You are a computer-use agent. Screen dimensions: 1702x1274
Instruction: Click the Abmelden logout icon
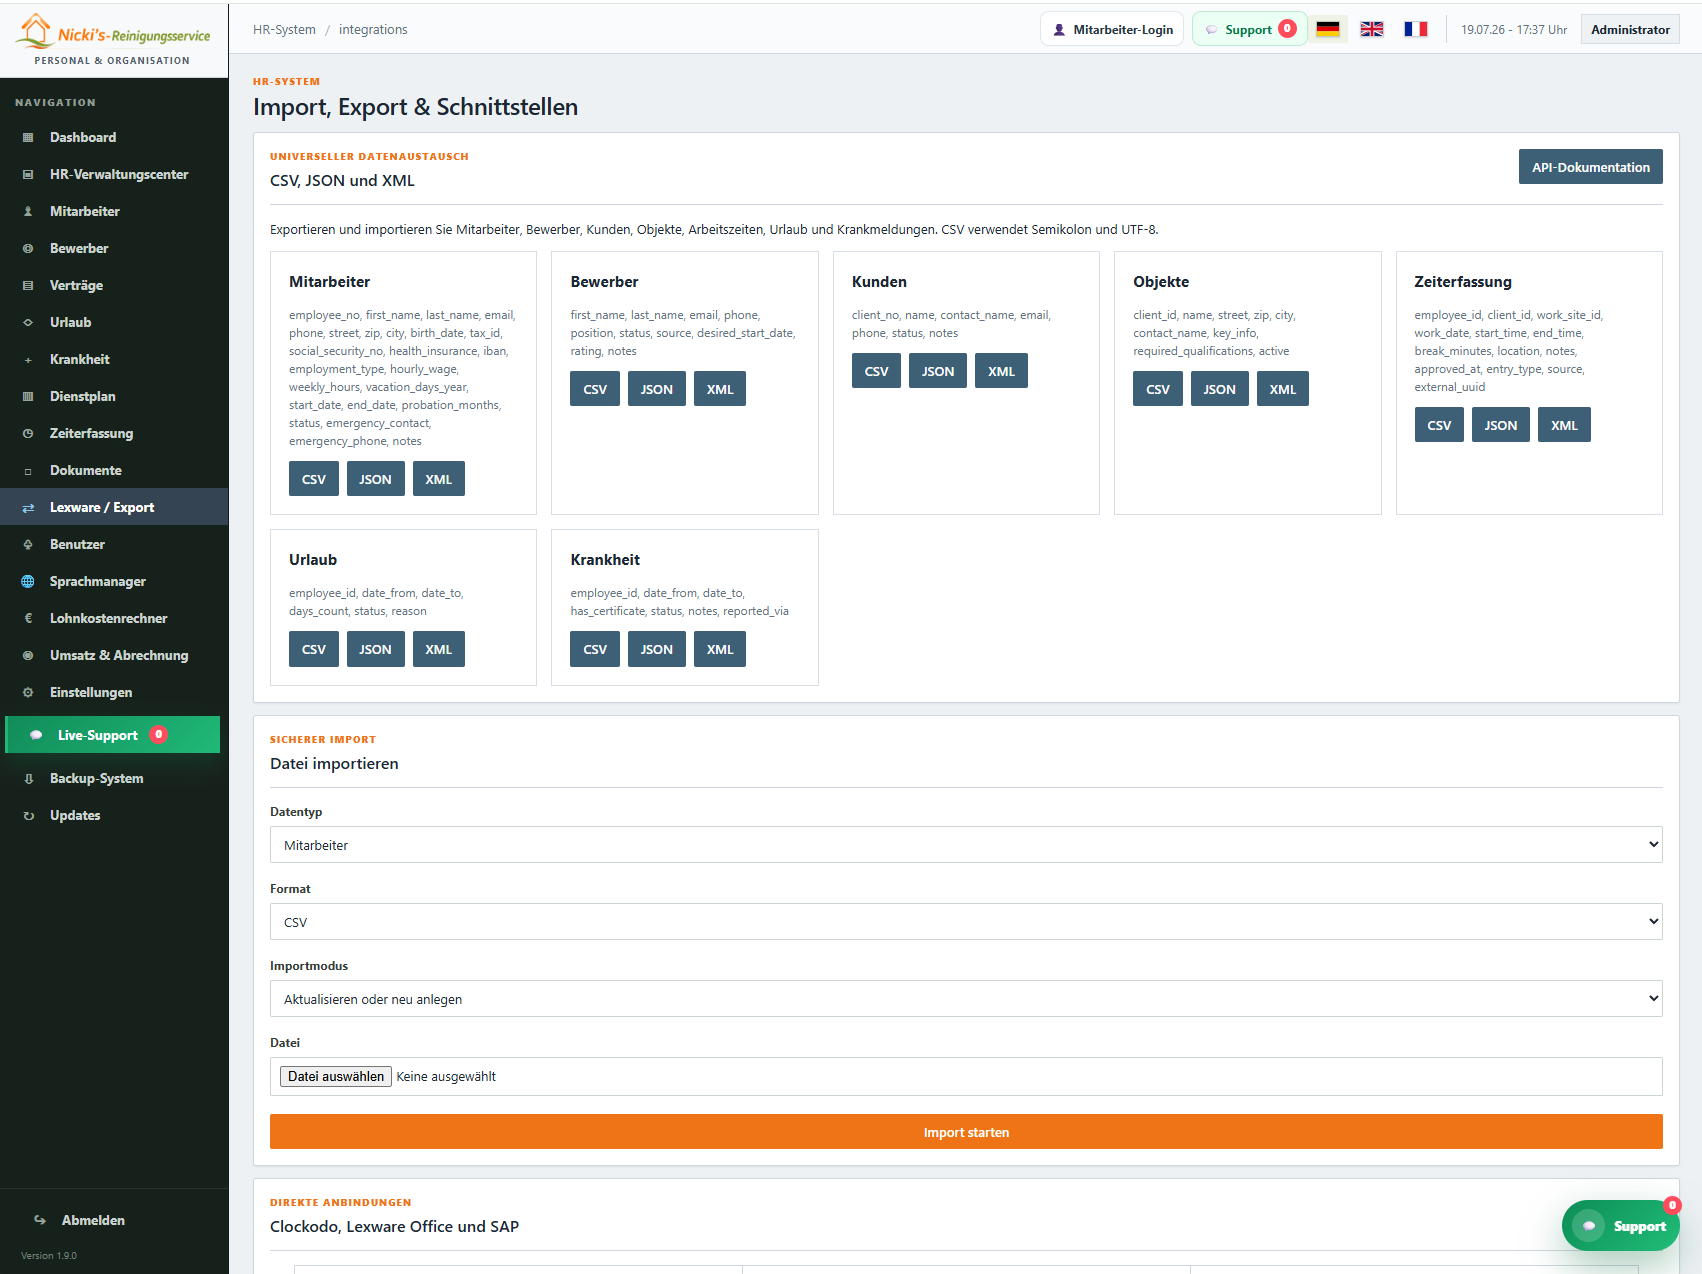click(x=40, y=1221)
